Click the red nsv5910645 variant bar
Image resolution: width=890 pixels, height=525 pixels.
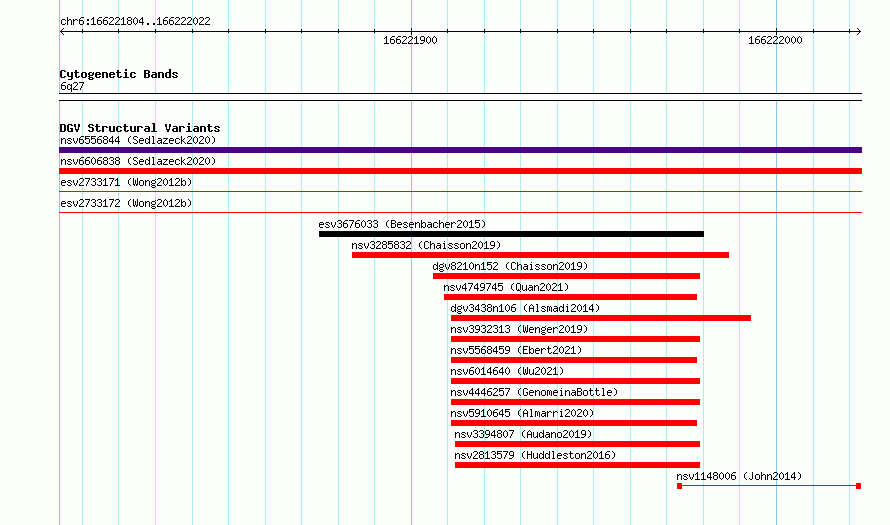click(574, 423)
